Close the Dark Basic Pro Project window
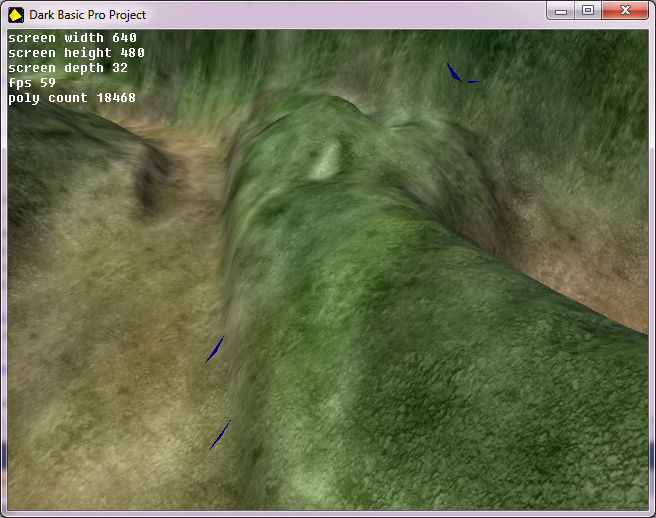The width and height of the screenshot is (656, 518). point(626,10)
